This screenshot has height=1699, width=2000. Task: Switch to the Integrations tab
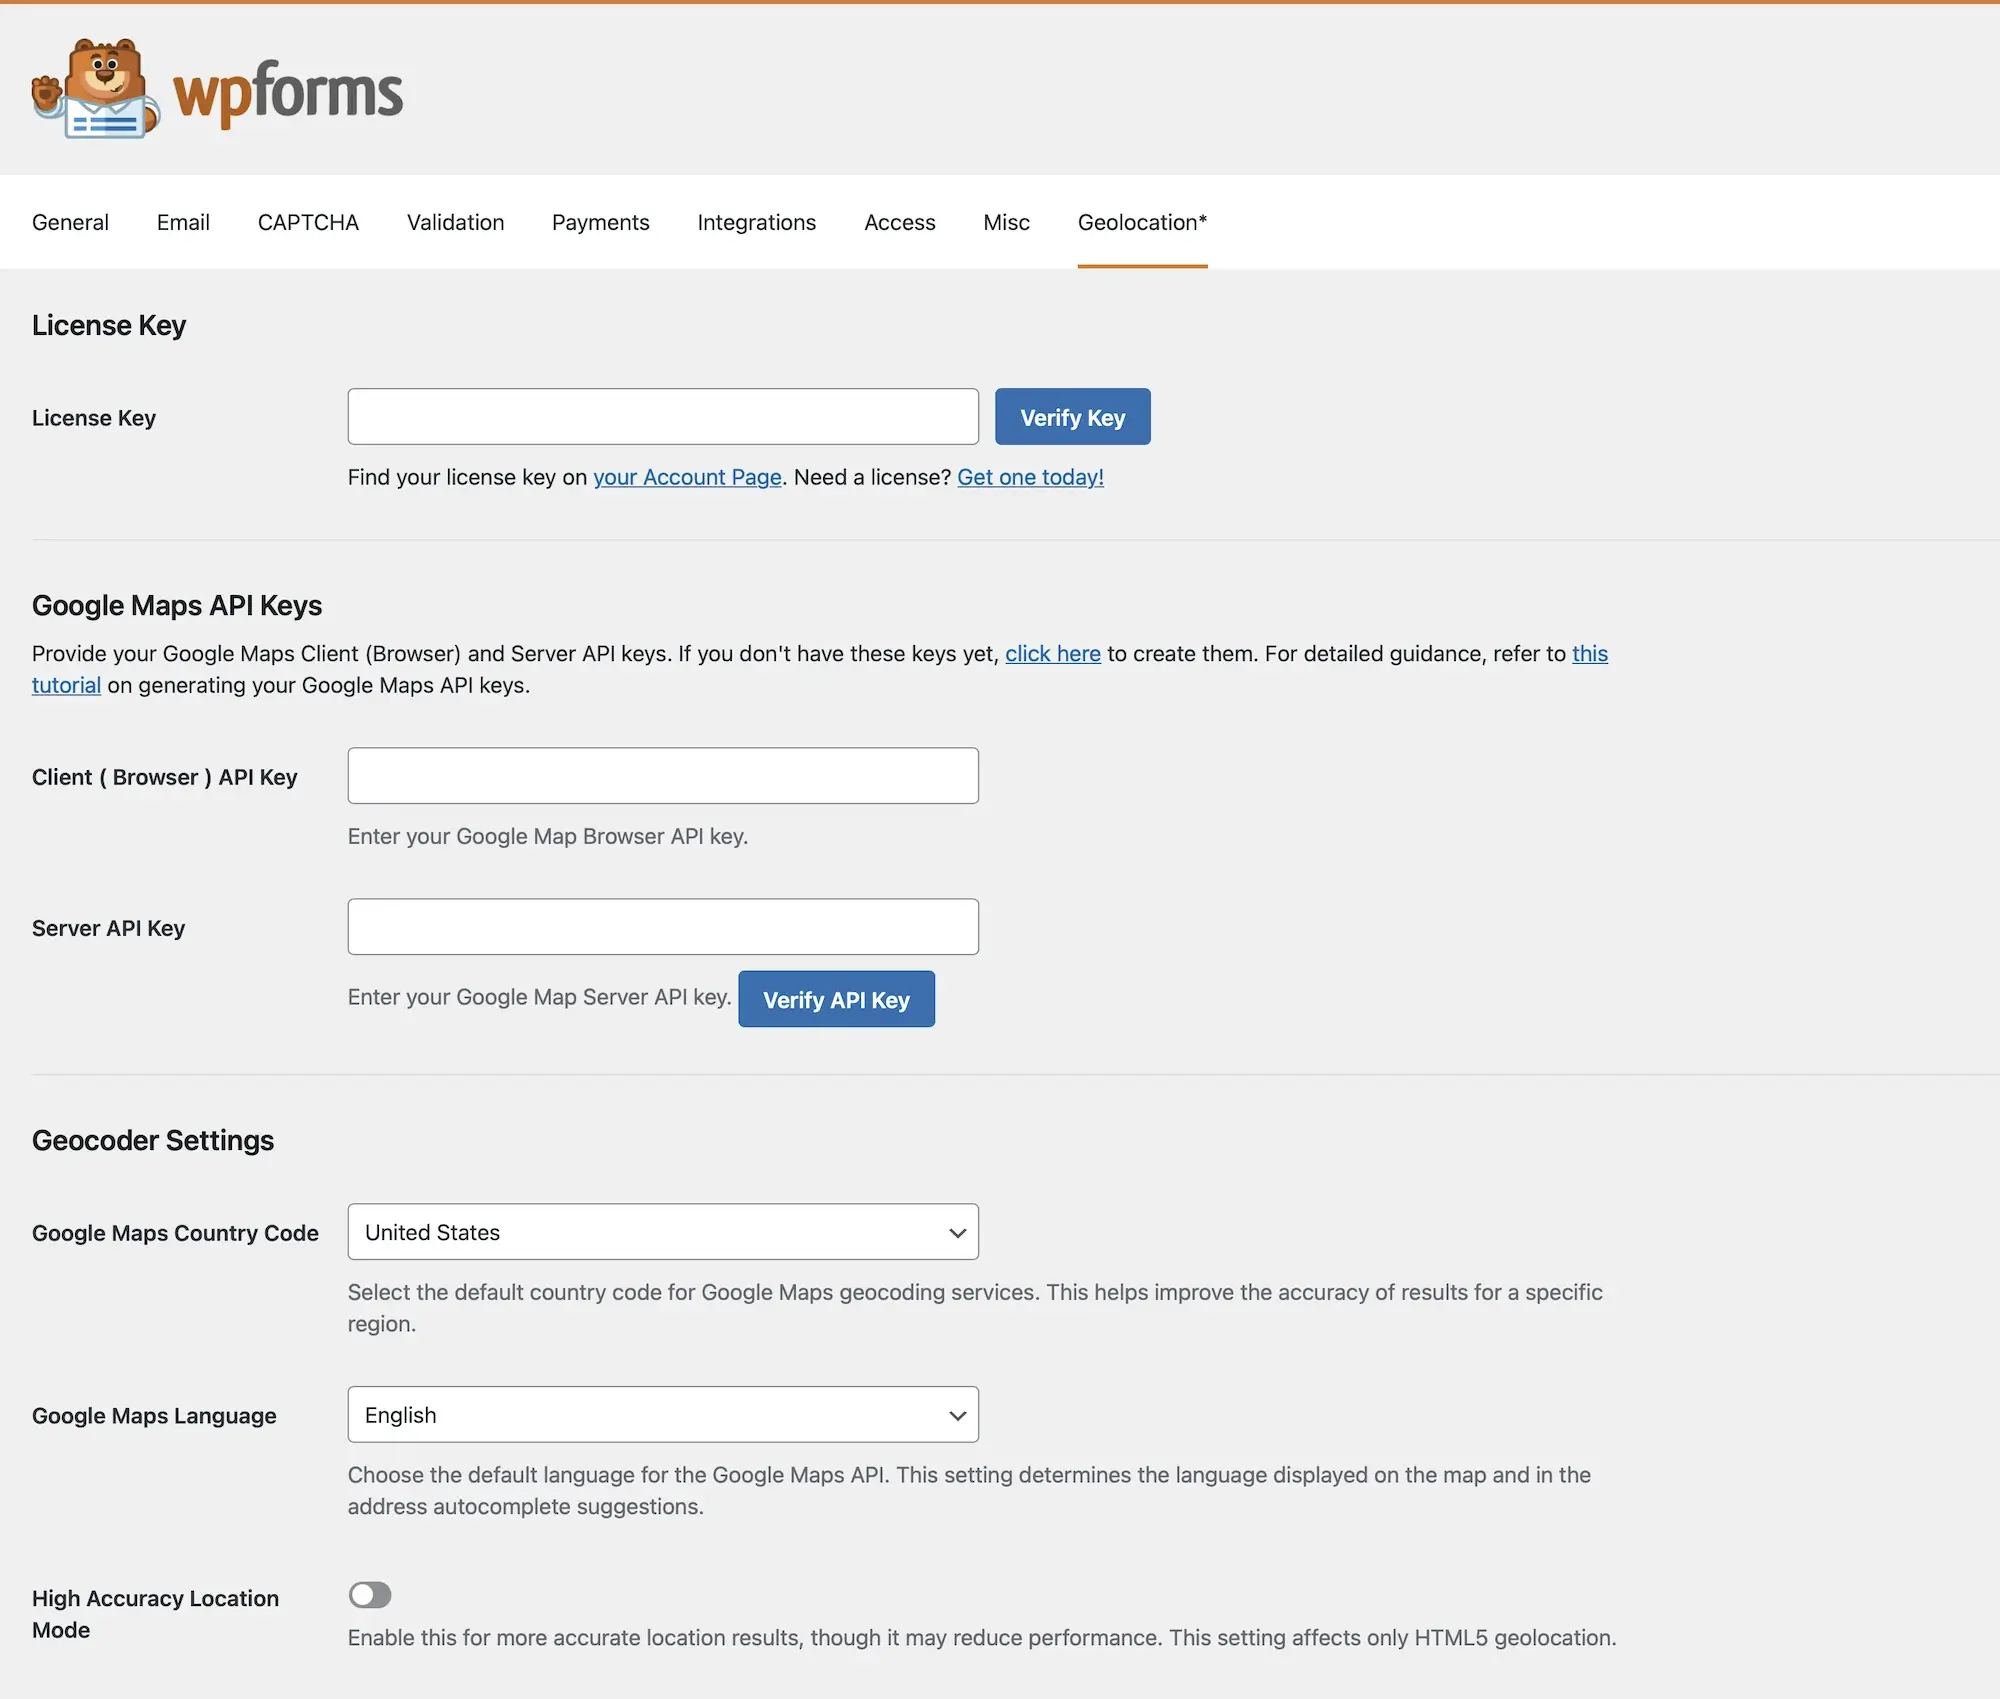(x=756, y=222)
